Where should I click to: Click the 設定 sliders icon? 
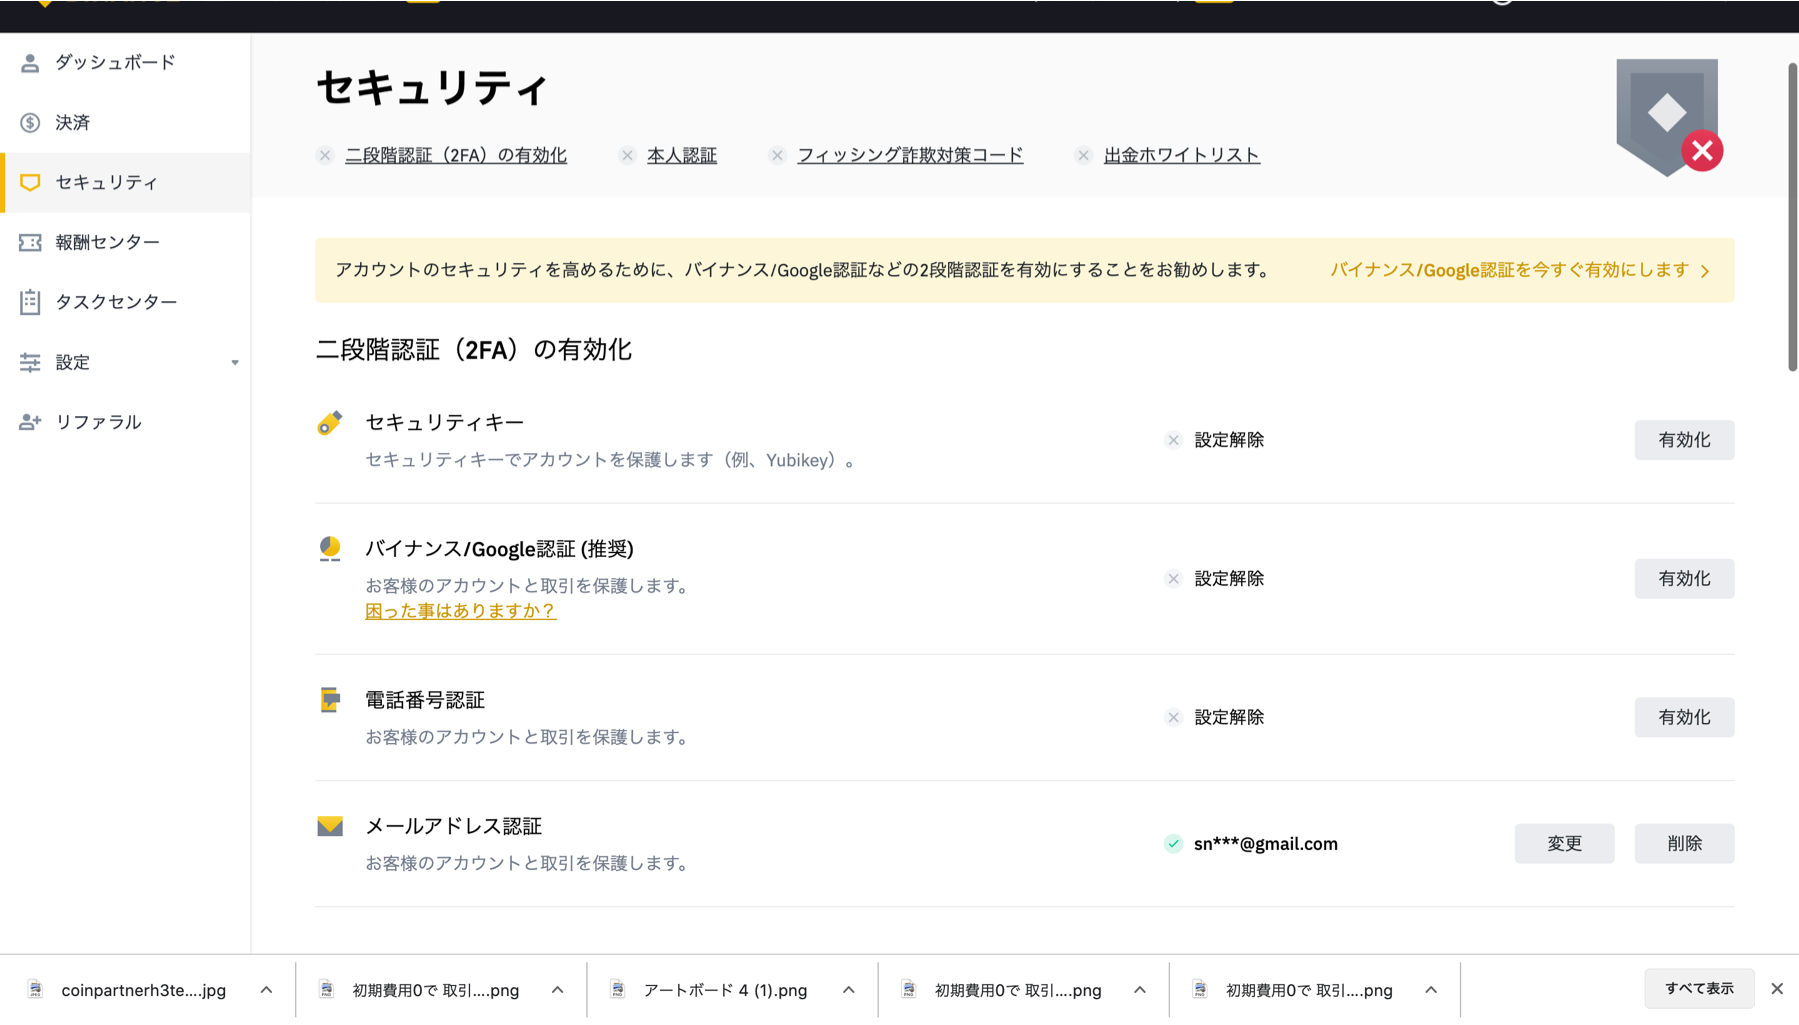[30, 362]
